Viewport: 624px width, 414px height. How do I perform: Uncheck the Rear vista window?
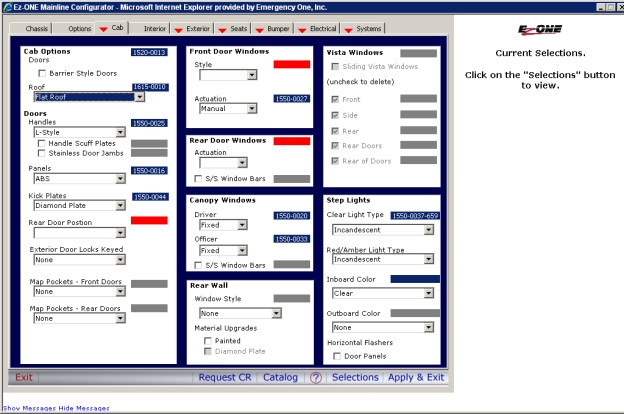[335, 131]
